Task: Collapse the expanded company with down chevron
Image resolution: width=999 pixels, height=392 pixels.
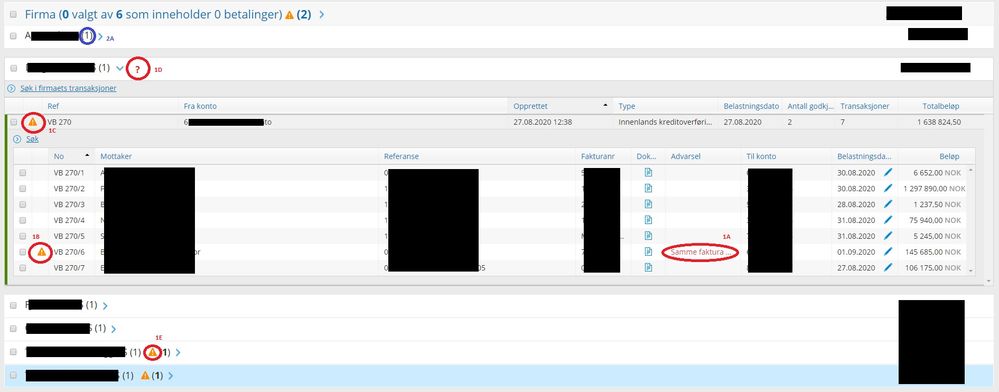Action: [x=120, y=68]
